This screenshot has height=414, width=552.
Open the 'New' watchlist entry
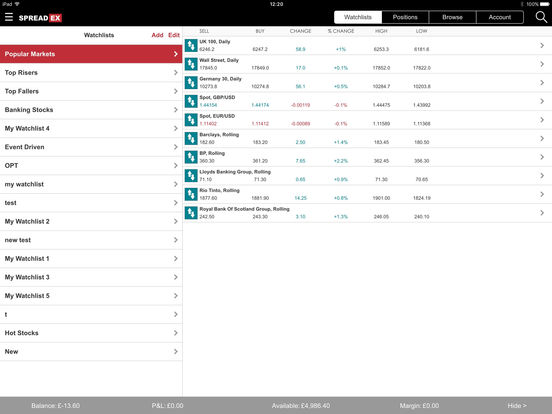point(91,352)
